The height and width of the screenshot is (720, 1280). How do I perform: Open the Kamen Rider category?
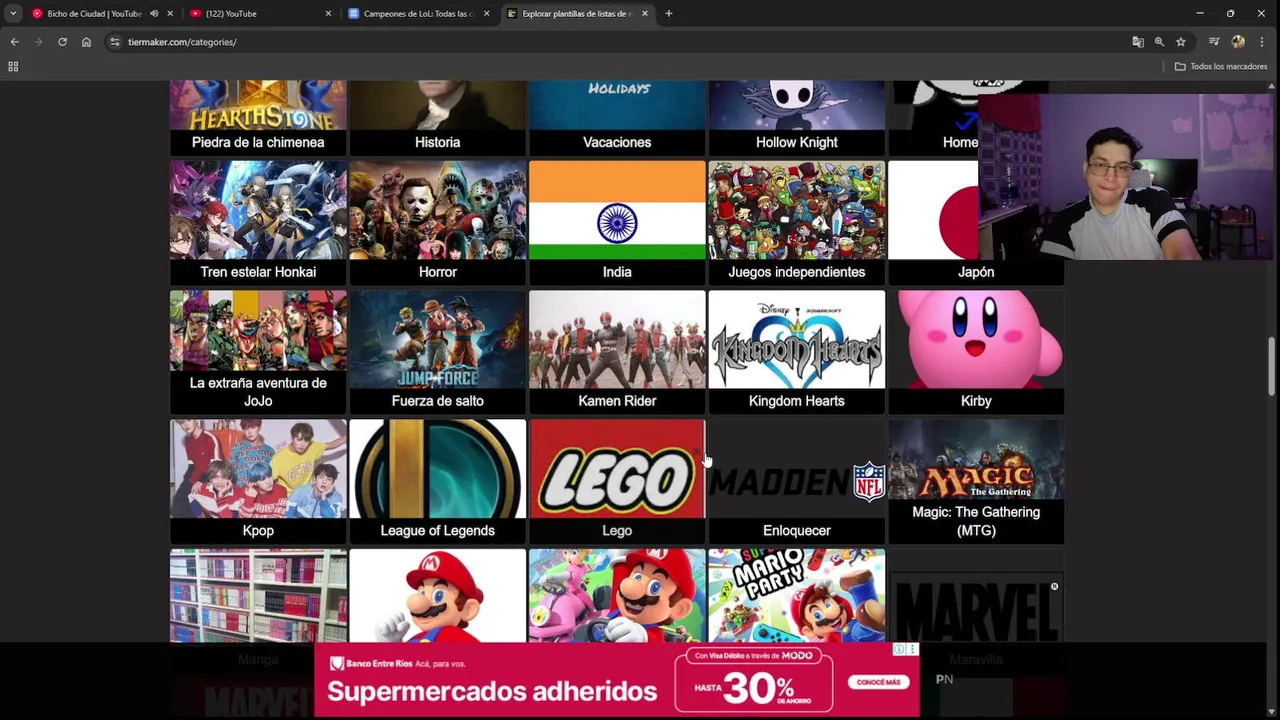(617, 352)
